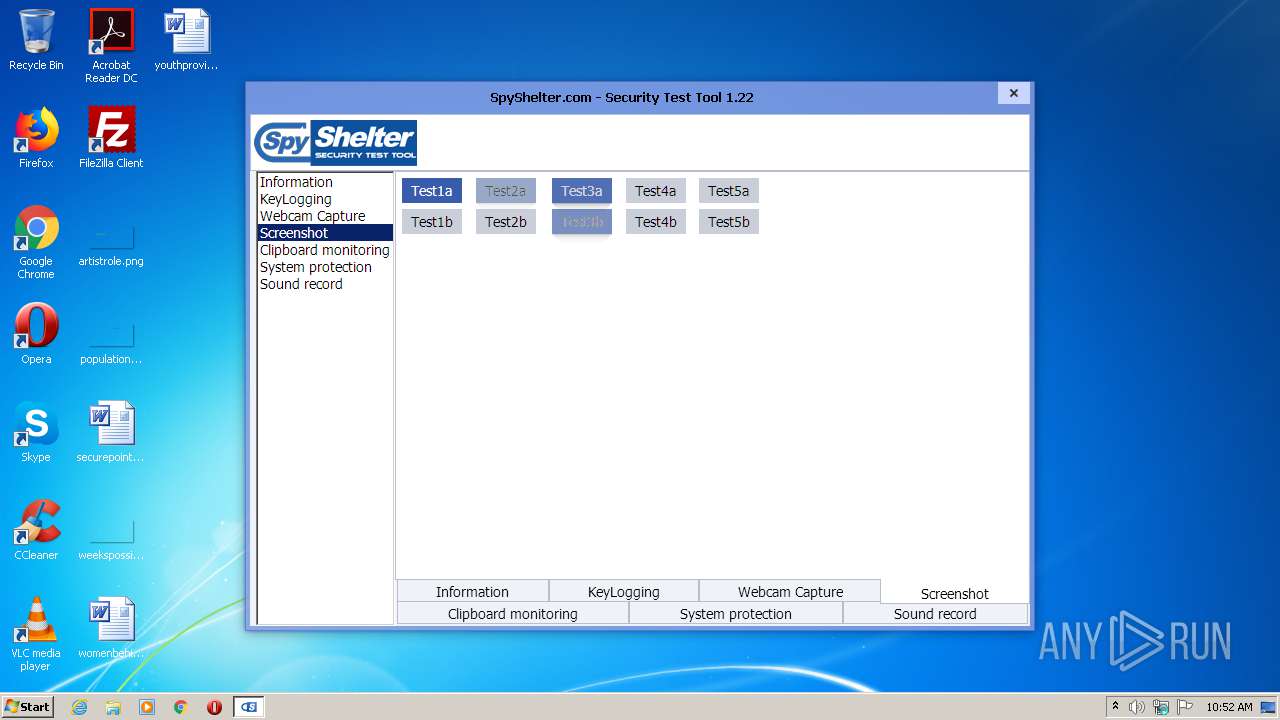Run screenshot Test1b
1280x720 pixels.
pyautogui.click(x=432, y=222)
